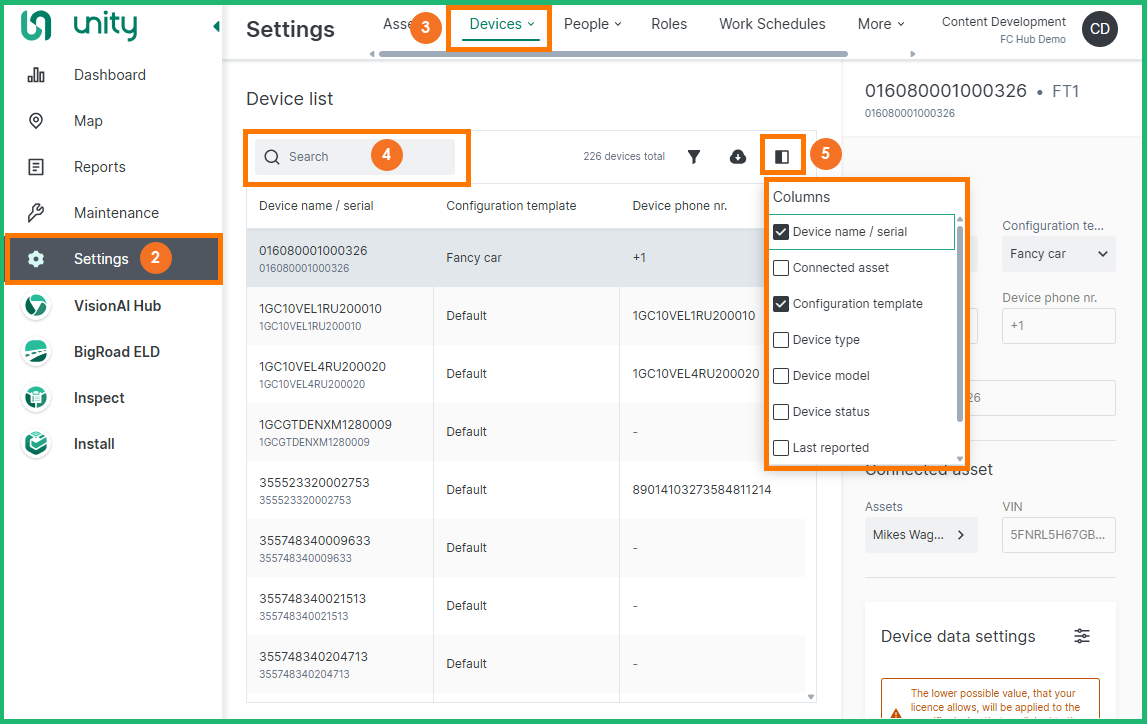Uncheck the Configuration template column
1147x724 pixels.
pyautogui.click(x=782, y=304)
